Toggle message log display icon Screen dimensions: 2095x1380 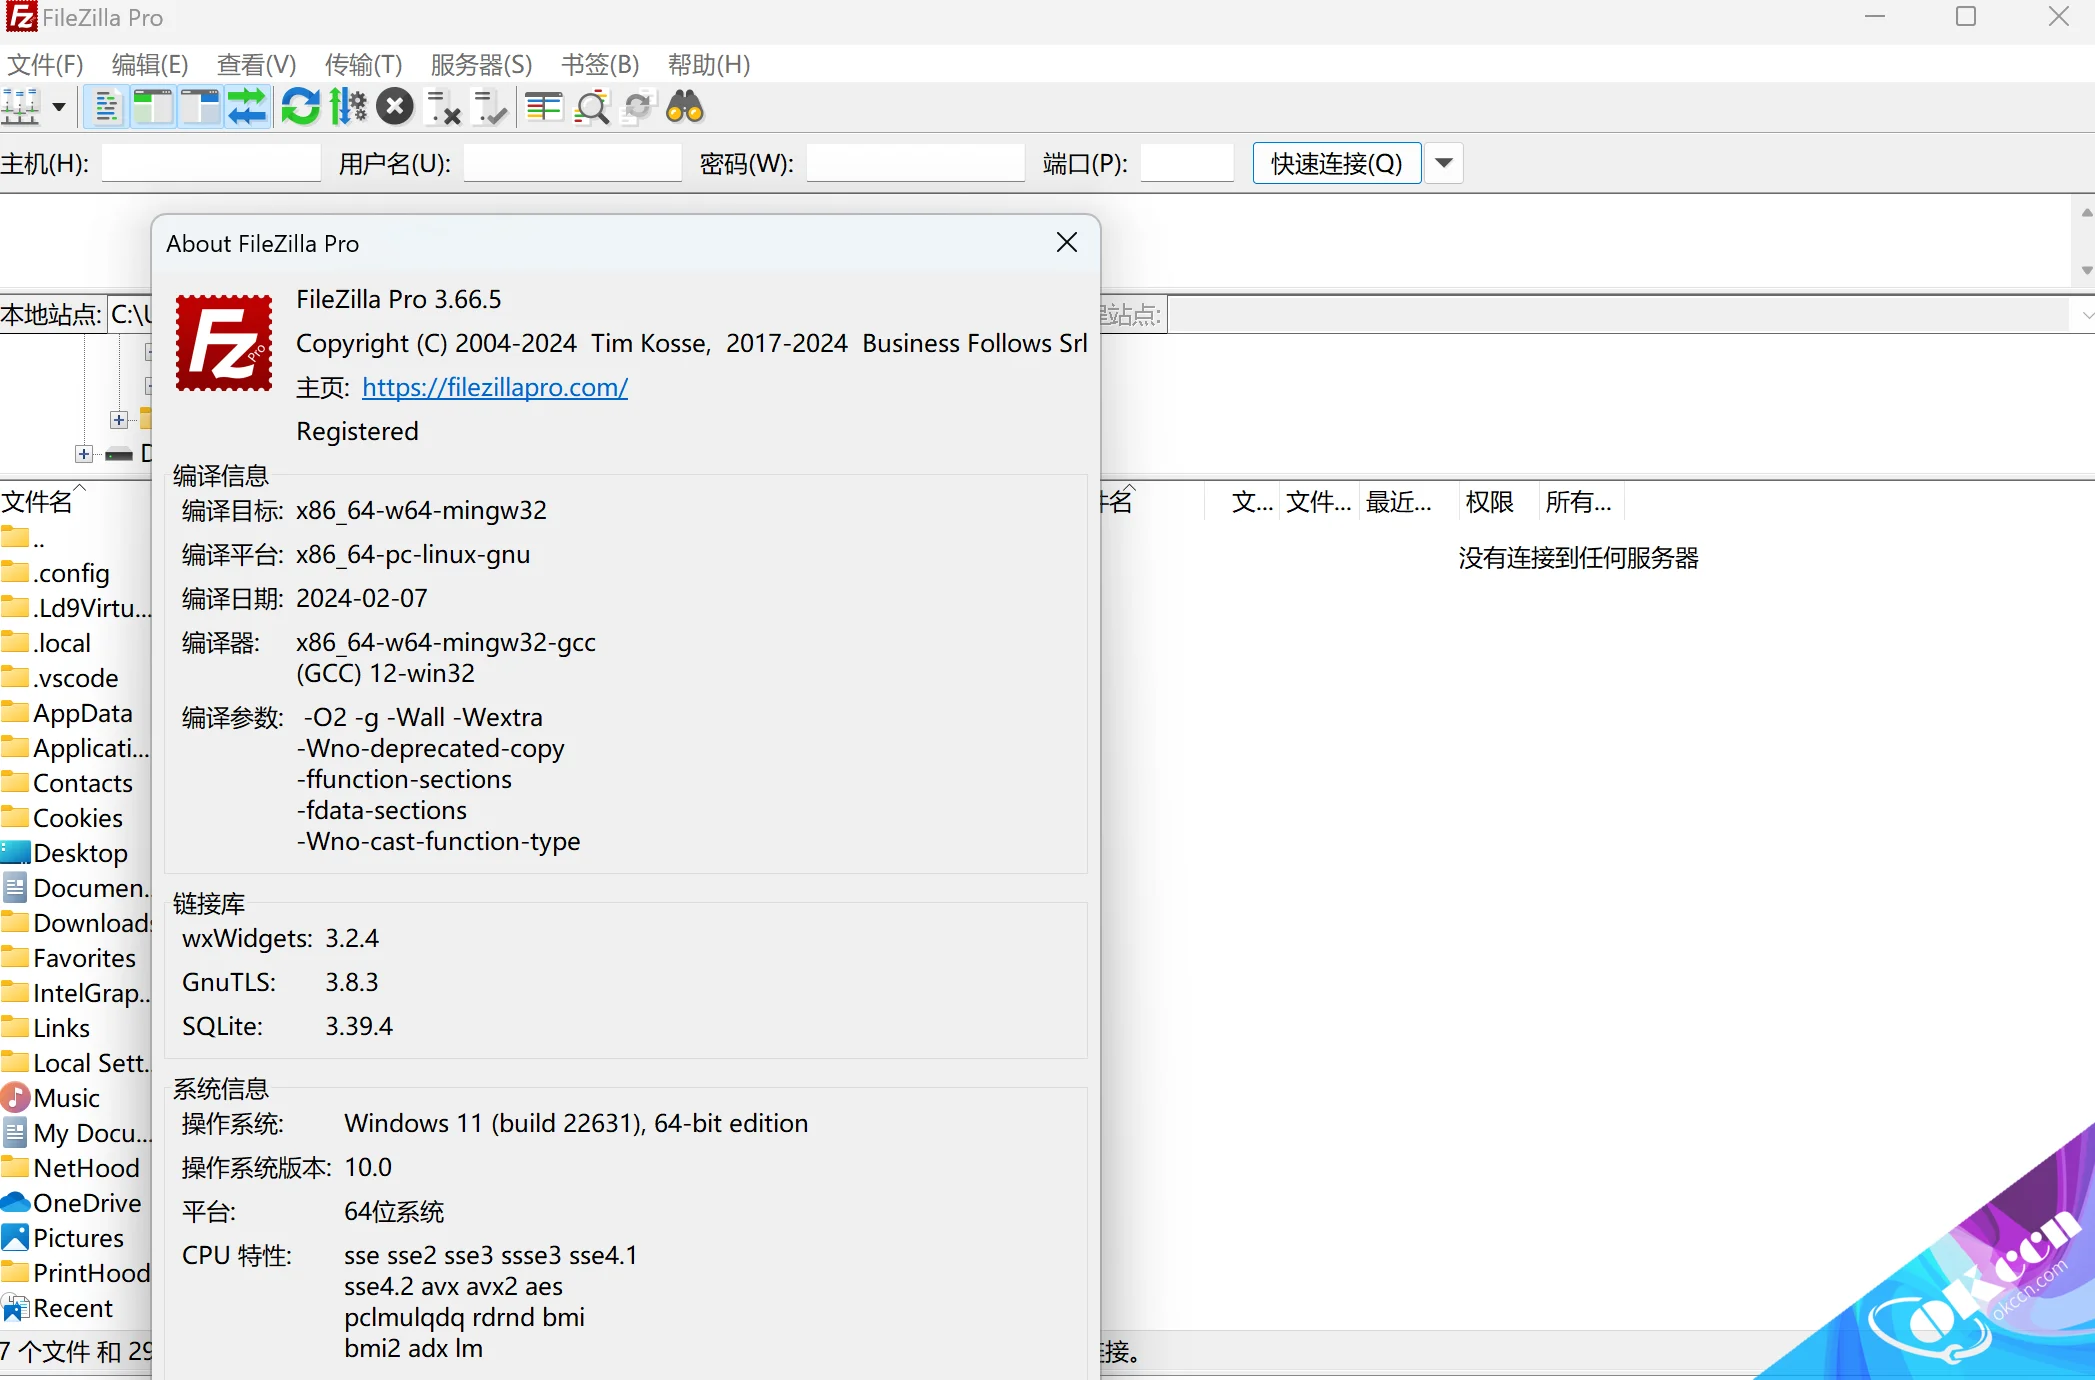[x=106, y=107]
